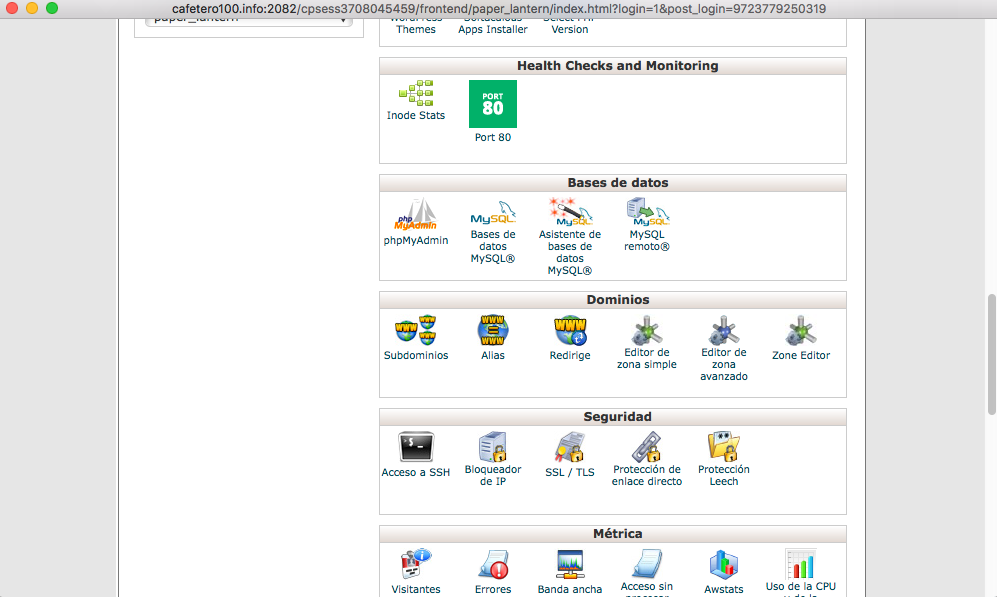Open Uso de la CPU chart icon
Screen dimensions: 997x597
(x=801, y=564)
